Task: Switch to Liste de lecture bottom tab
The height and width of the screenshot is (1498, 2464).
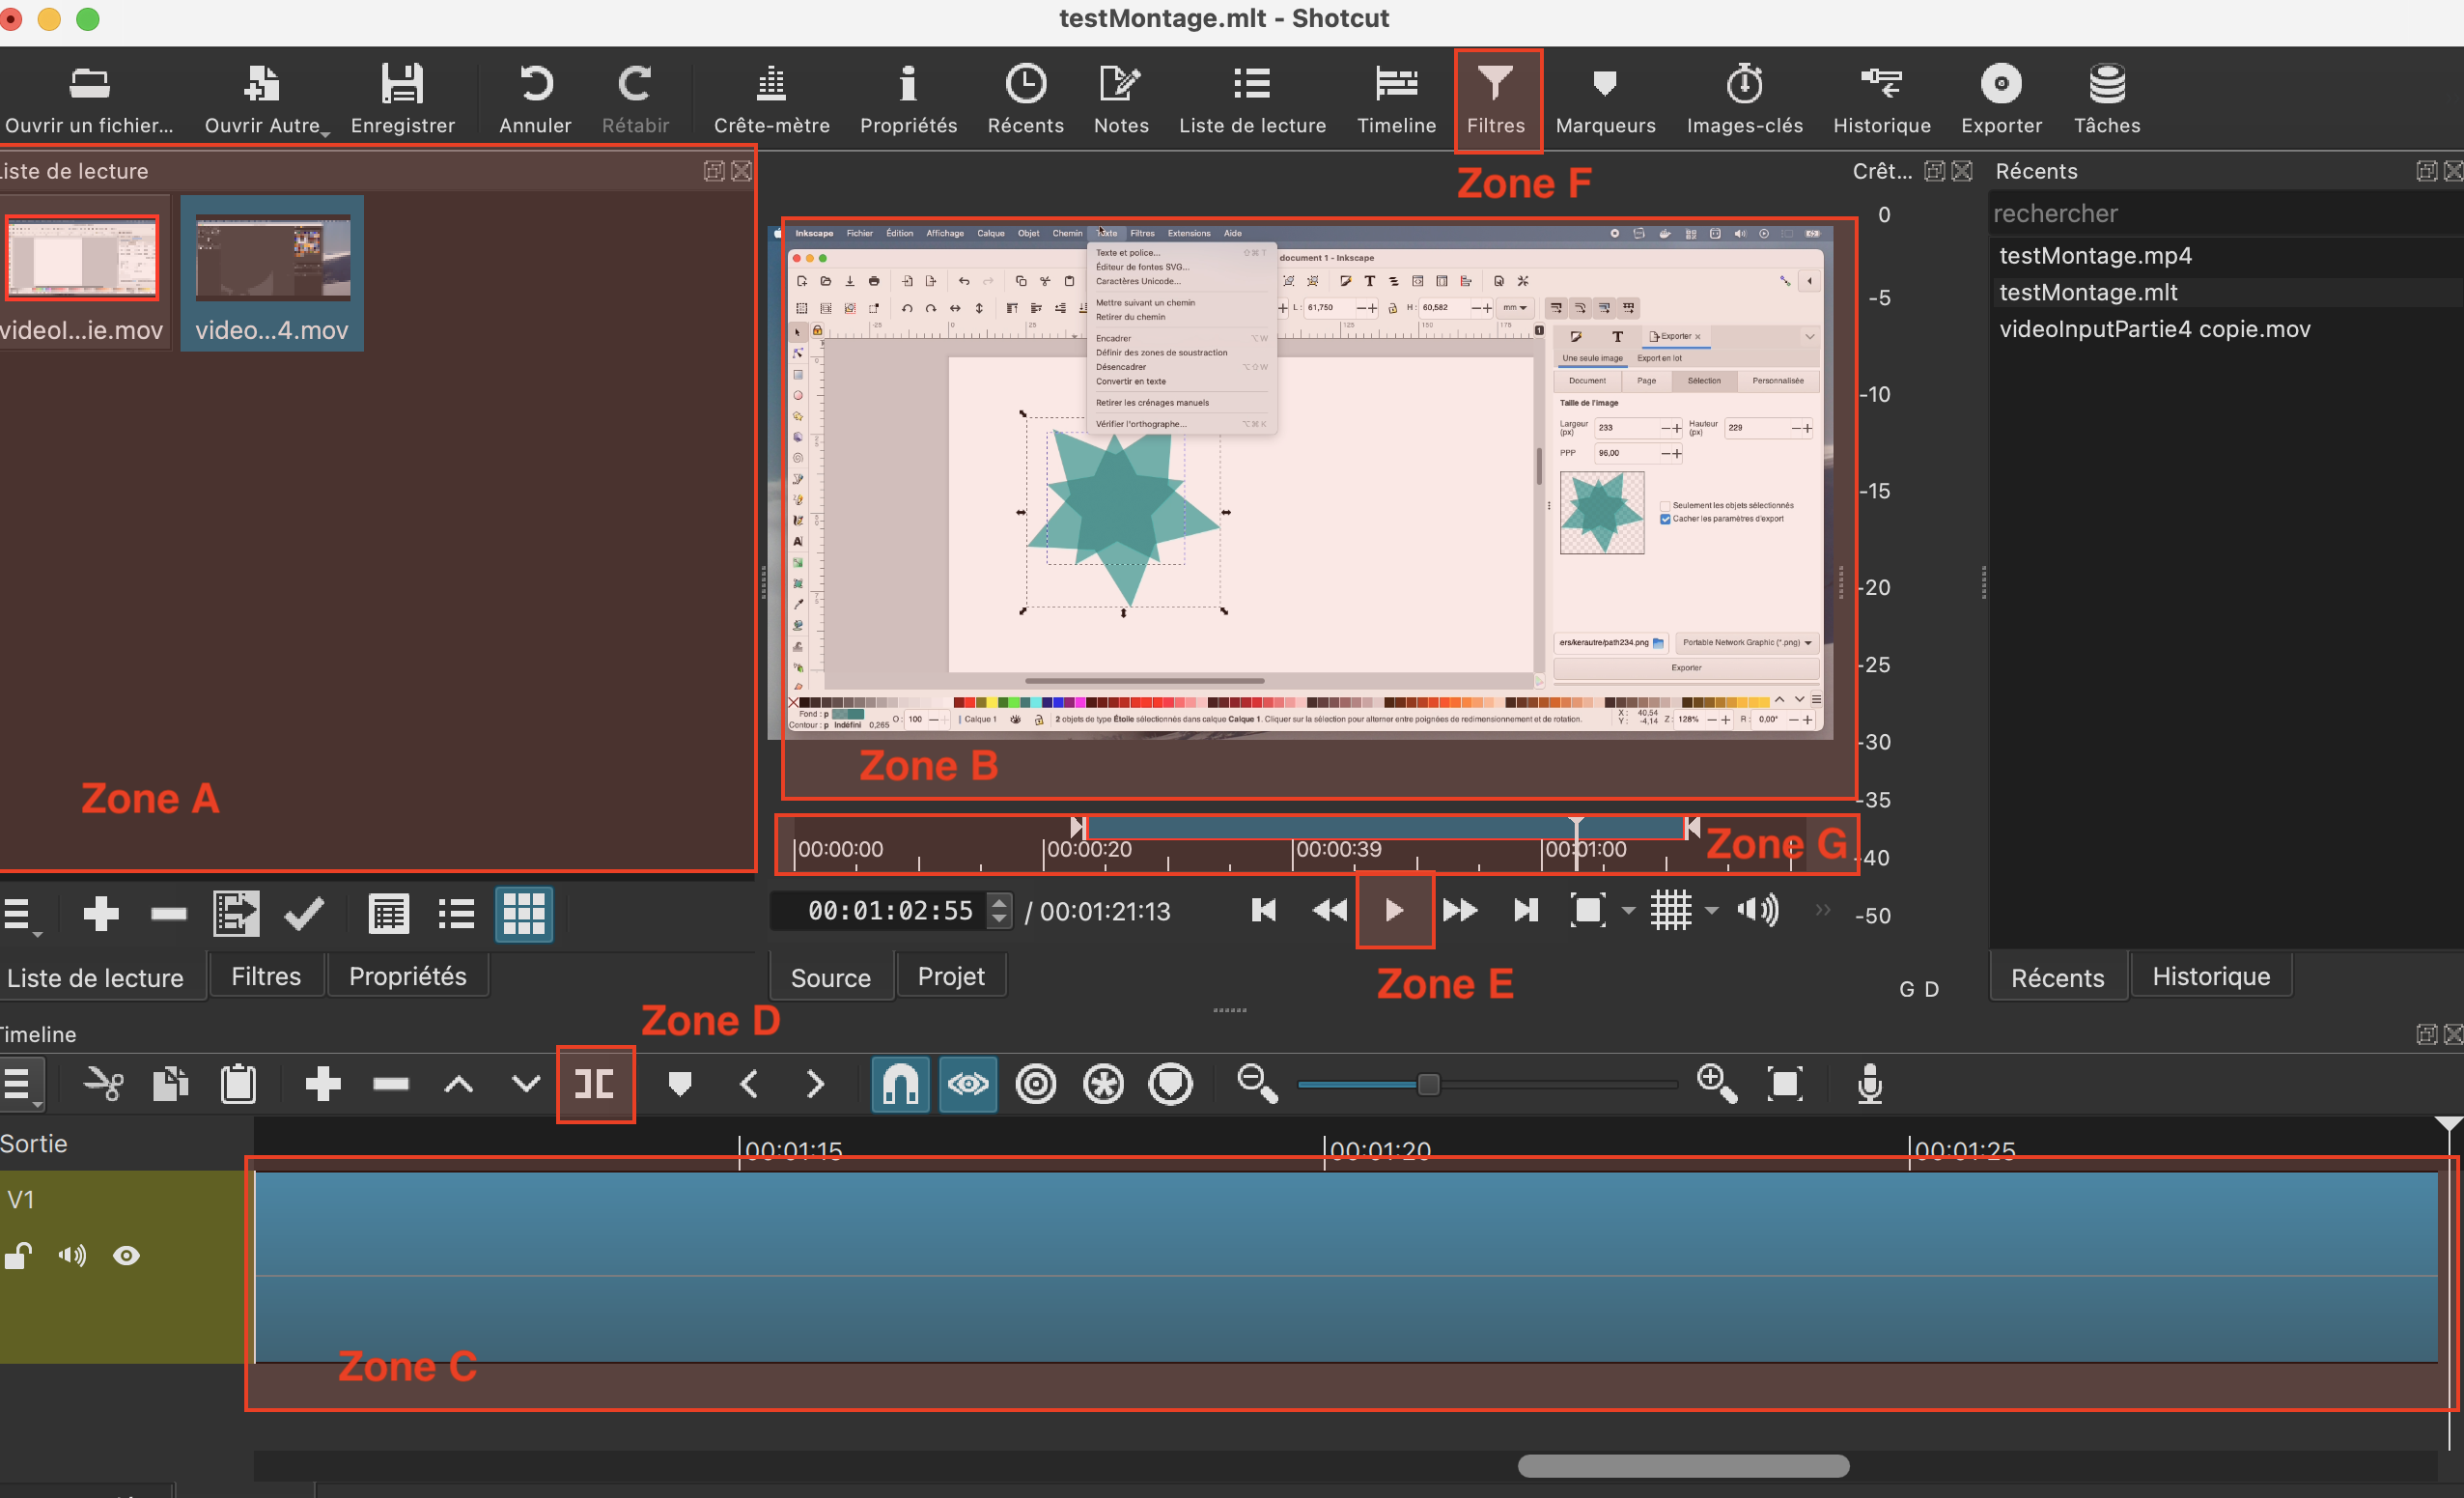Action: tap(96, 977)
